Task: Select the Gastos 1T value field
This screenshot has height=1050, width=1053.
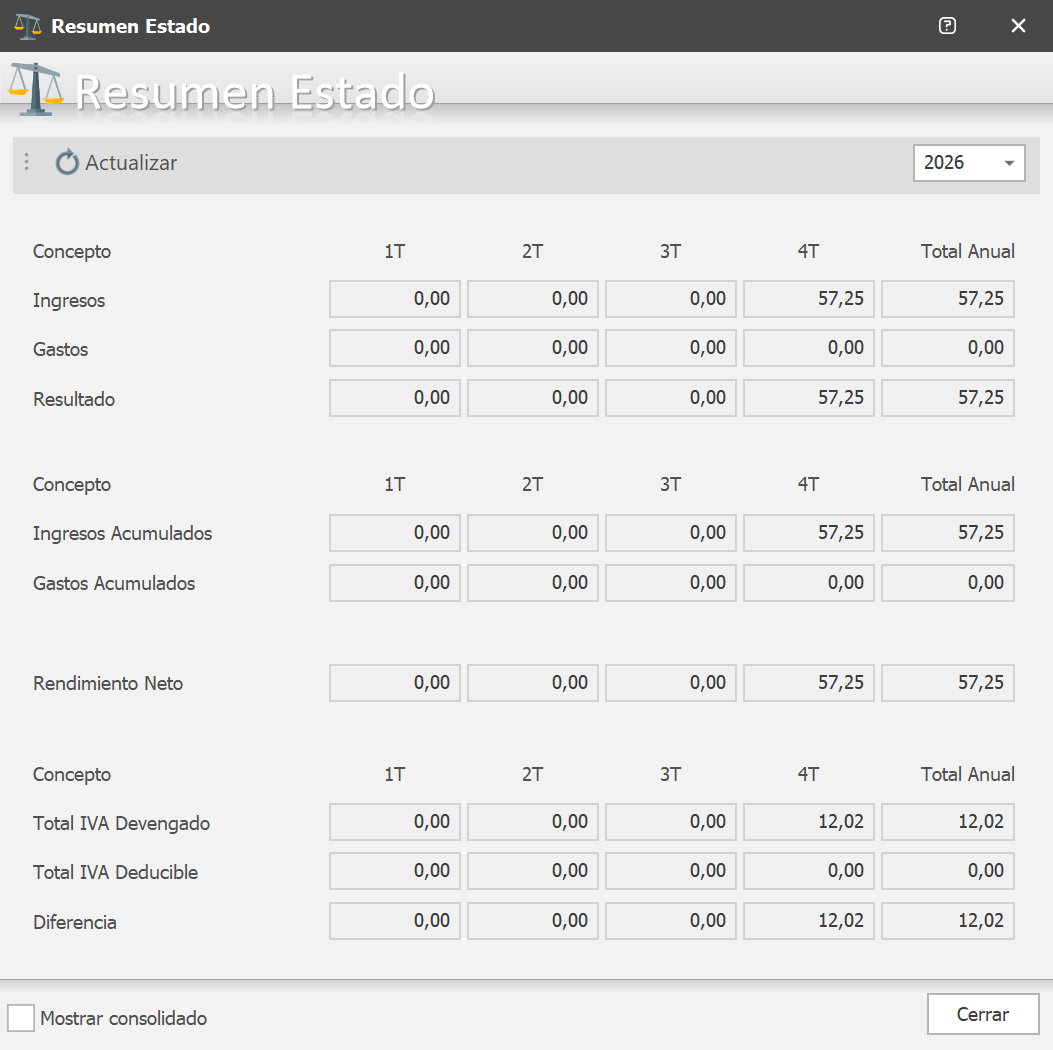Action: coord(395,348)
